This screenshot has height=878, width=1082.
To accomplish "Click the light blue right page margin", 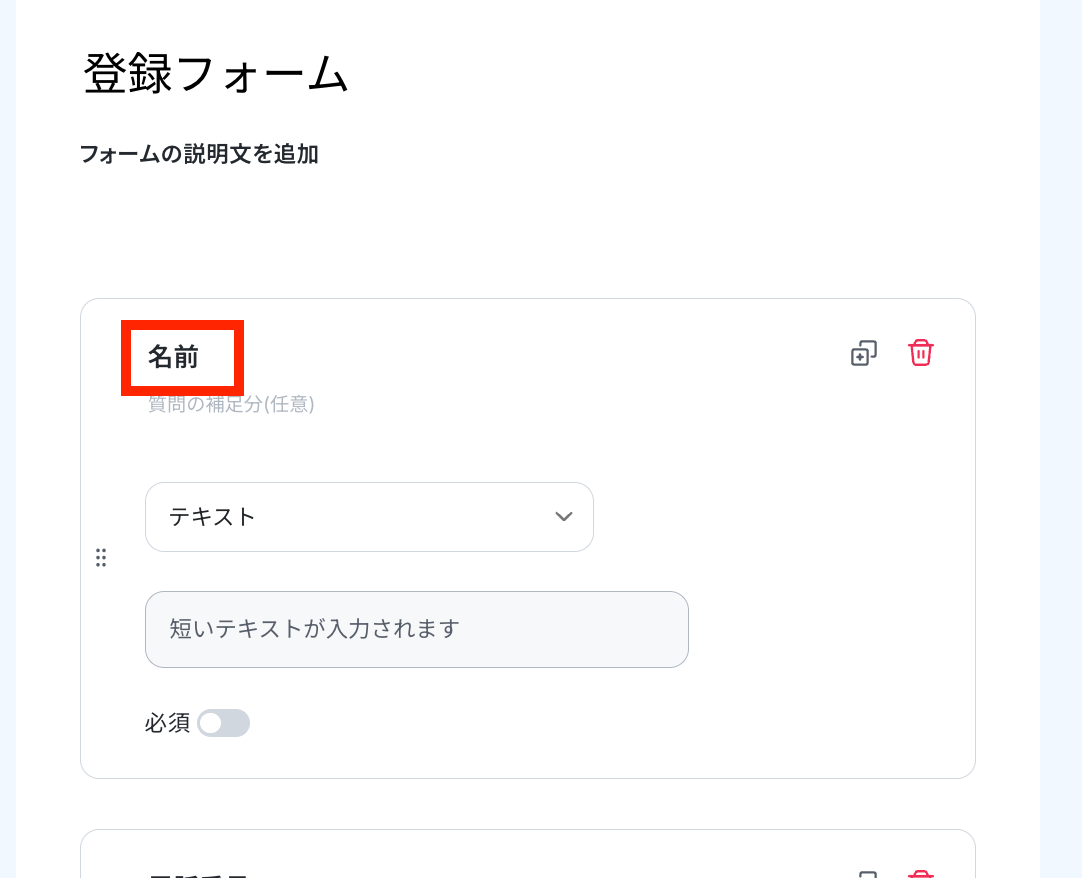I will 1061,439.
